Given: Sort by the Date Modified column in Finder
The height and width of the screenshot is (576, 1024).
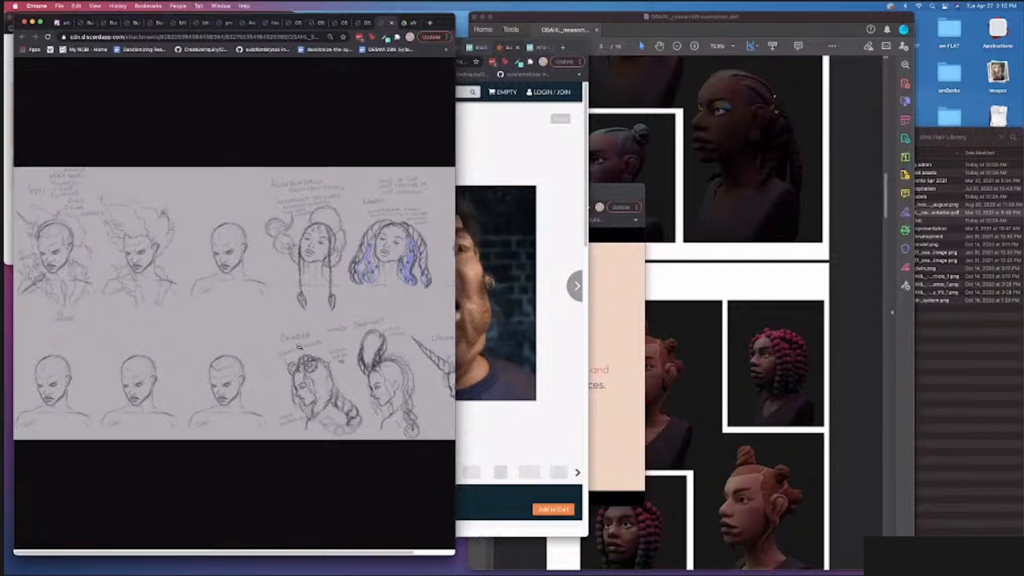Looking at the screenshot, I should coord(980,153).
